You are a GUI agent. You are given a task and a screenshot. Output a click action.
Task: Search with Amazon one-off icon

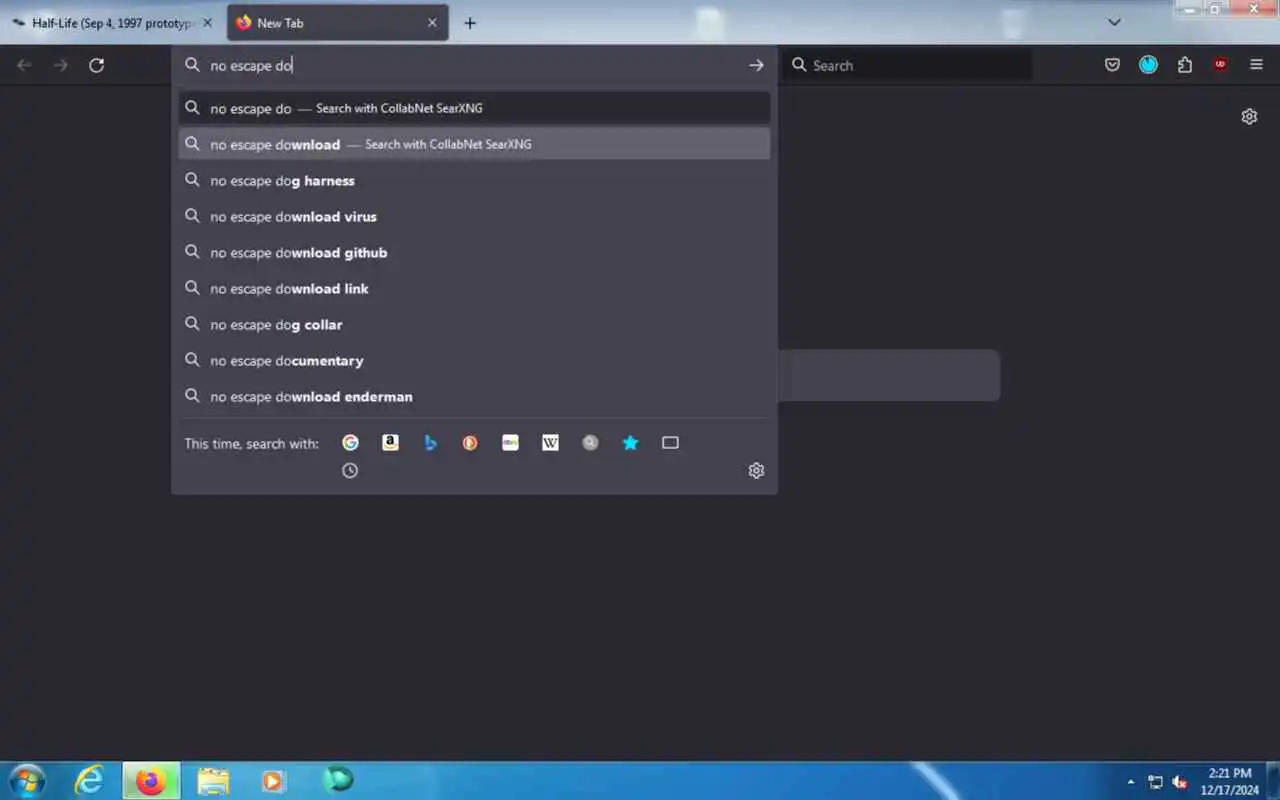click(390, 443)
